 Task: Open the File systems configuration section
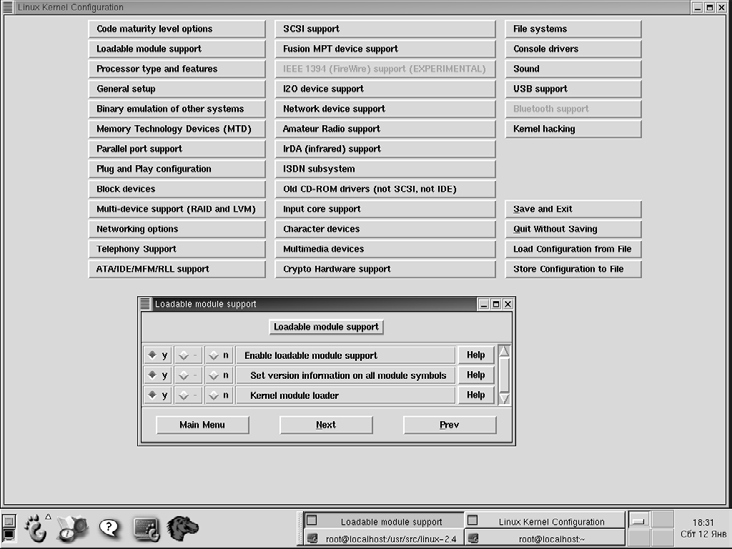point(573,29)
